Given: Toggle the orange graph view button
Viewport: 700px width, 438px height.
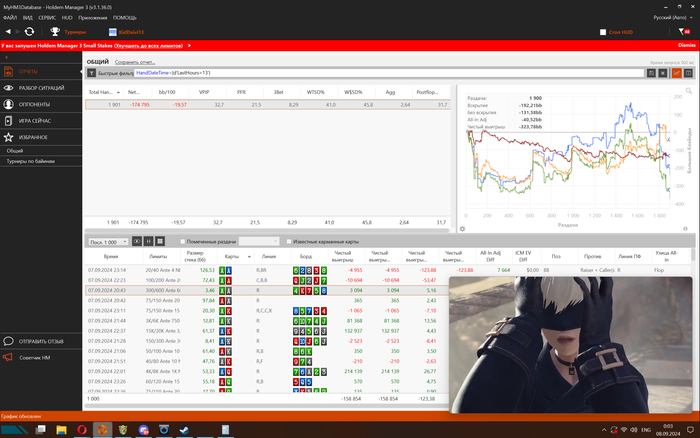Looking at the screenshot, I should (x=677, y=73).
